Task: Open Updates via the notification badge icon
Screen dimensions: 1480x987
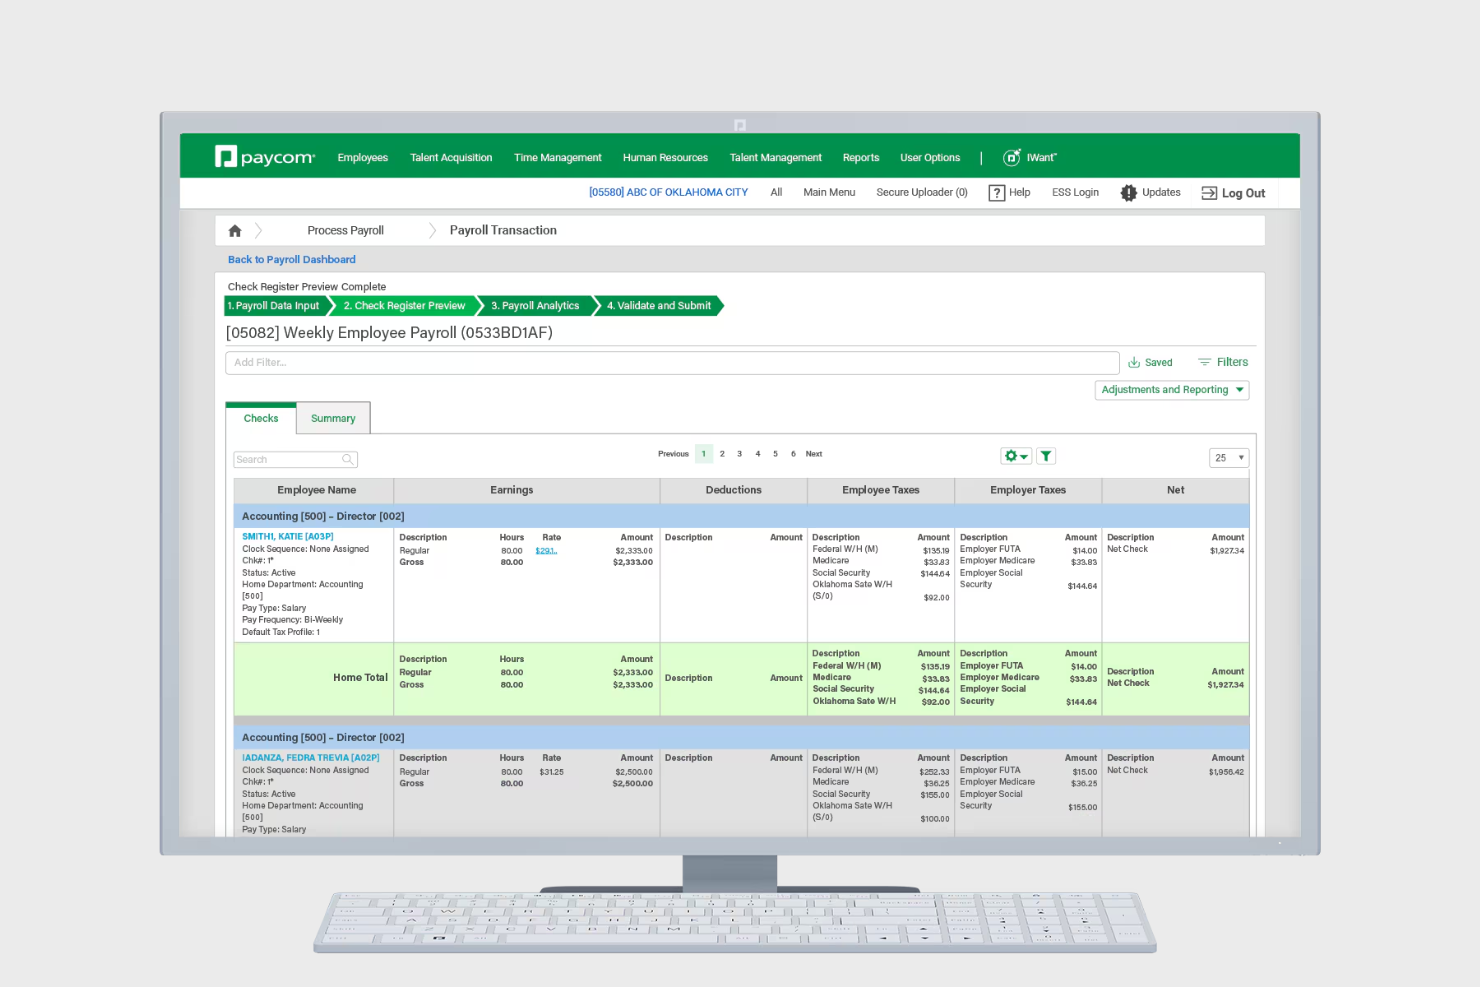Action: (x=1129, y=192)
